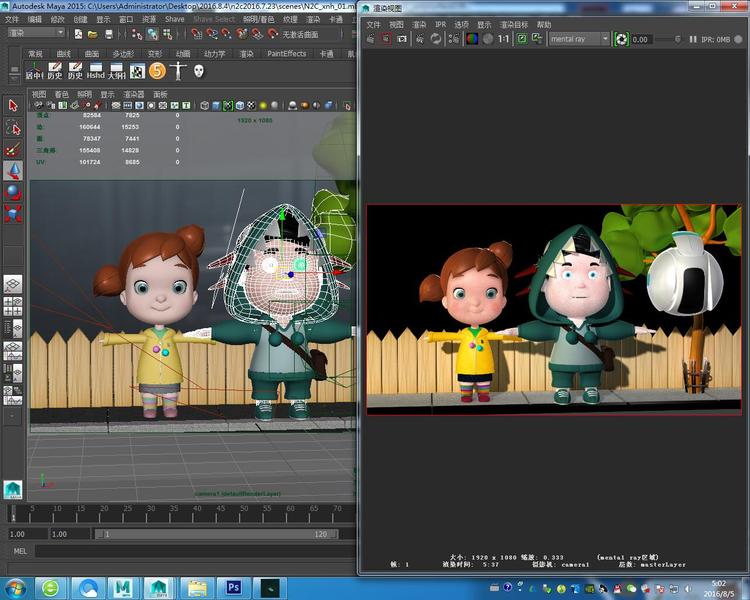Activate the Rotate tool with blue sphere
The width and height of the screenshot is (750, 600).
[13, 192]
